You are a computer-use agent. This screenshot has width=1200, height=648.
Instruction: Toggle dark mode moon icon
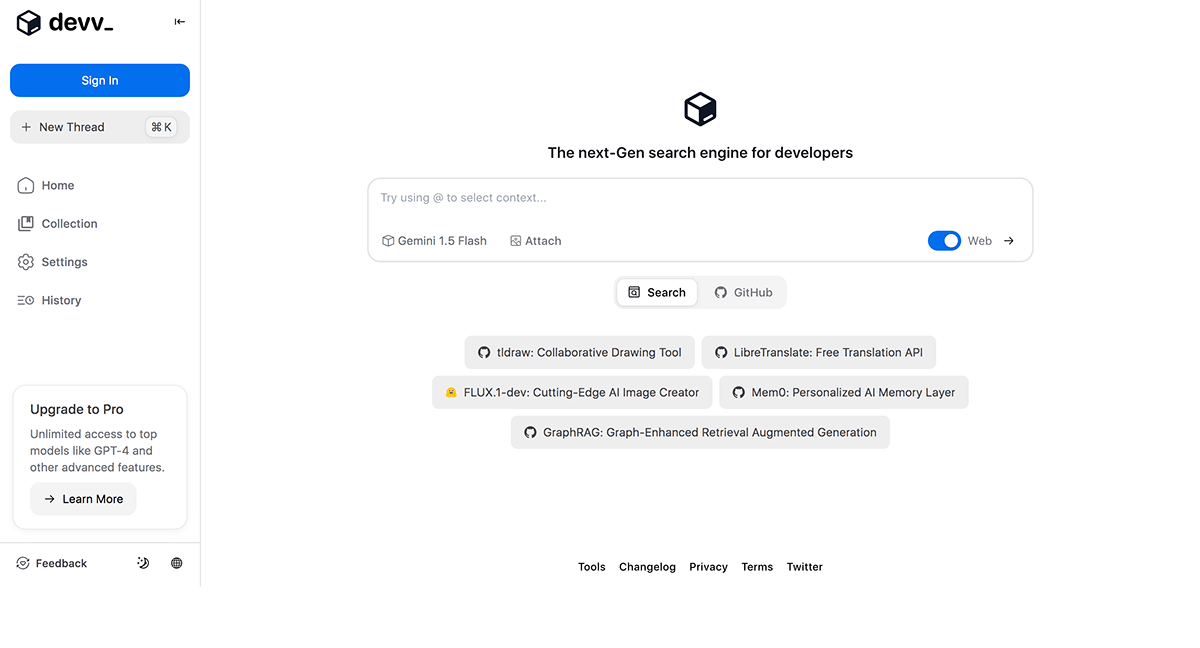pos(143,563)
